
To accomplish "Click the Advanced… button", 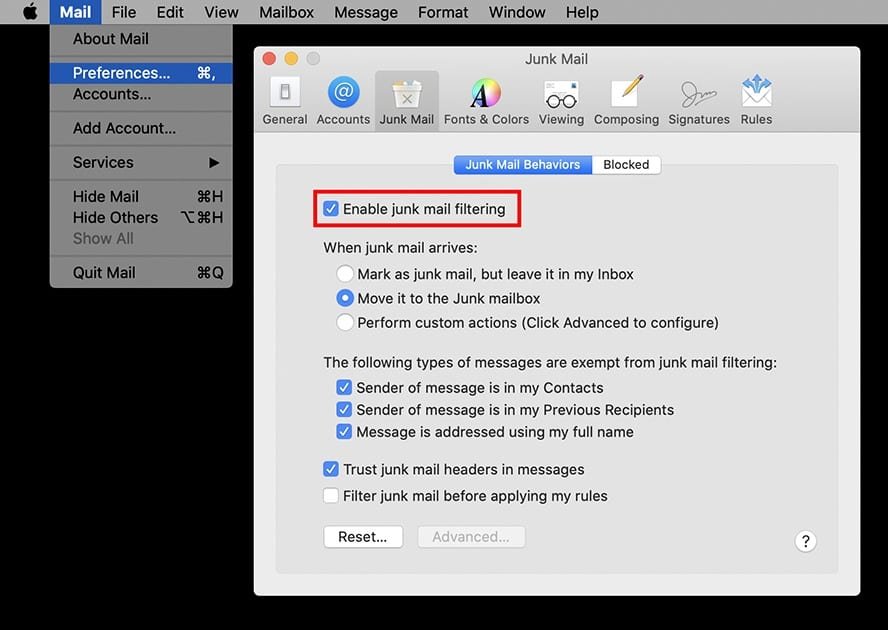I will [471, 537].
